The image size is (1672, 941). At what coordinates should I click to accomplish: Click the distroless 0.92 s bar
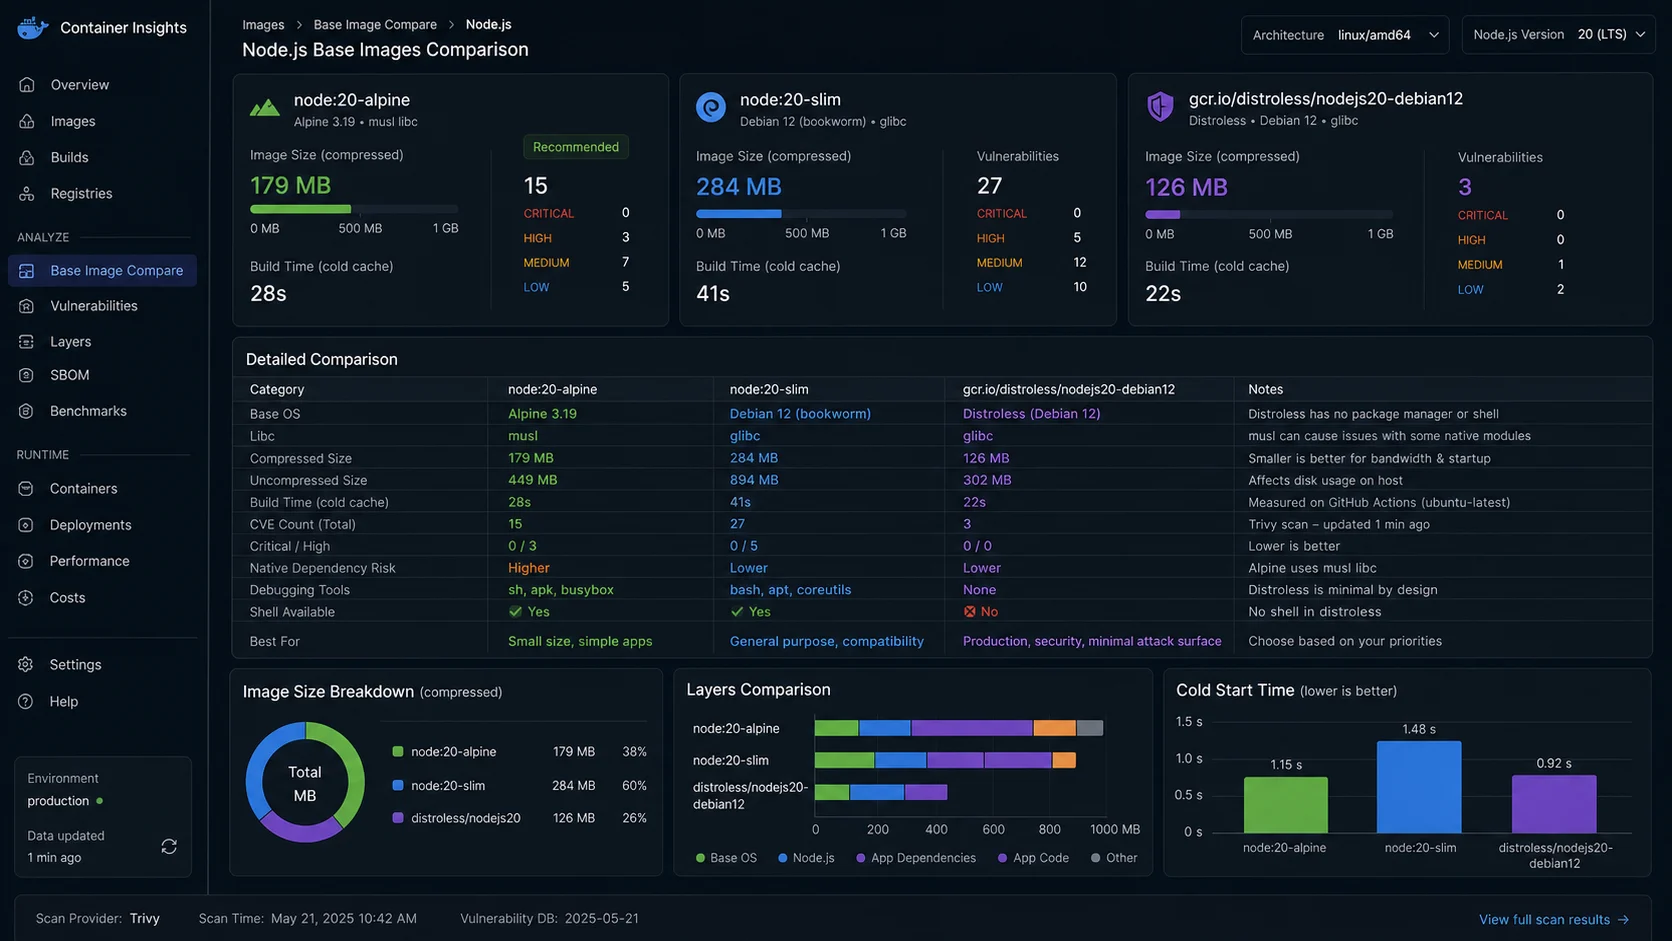1554,804
